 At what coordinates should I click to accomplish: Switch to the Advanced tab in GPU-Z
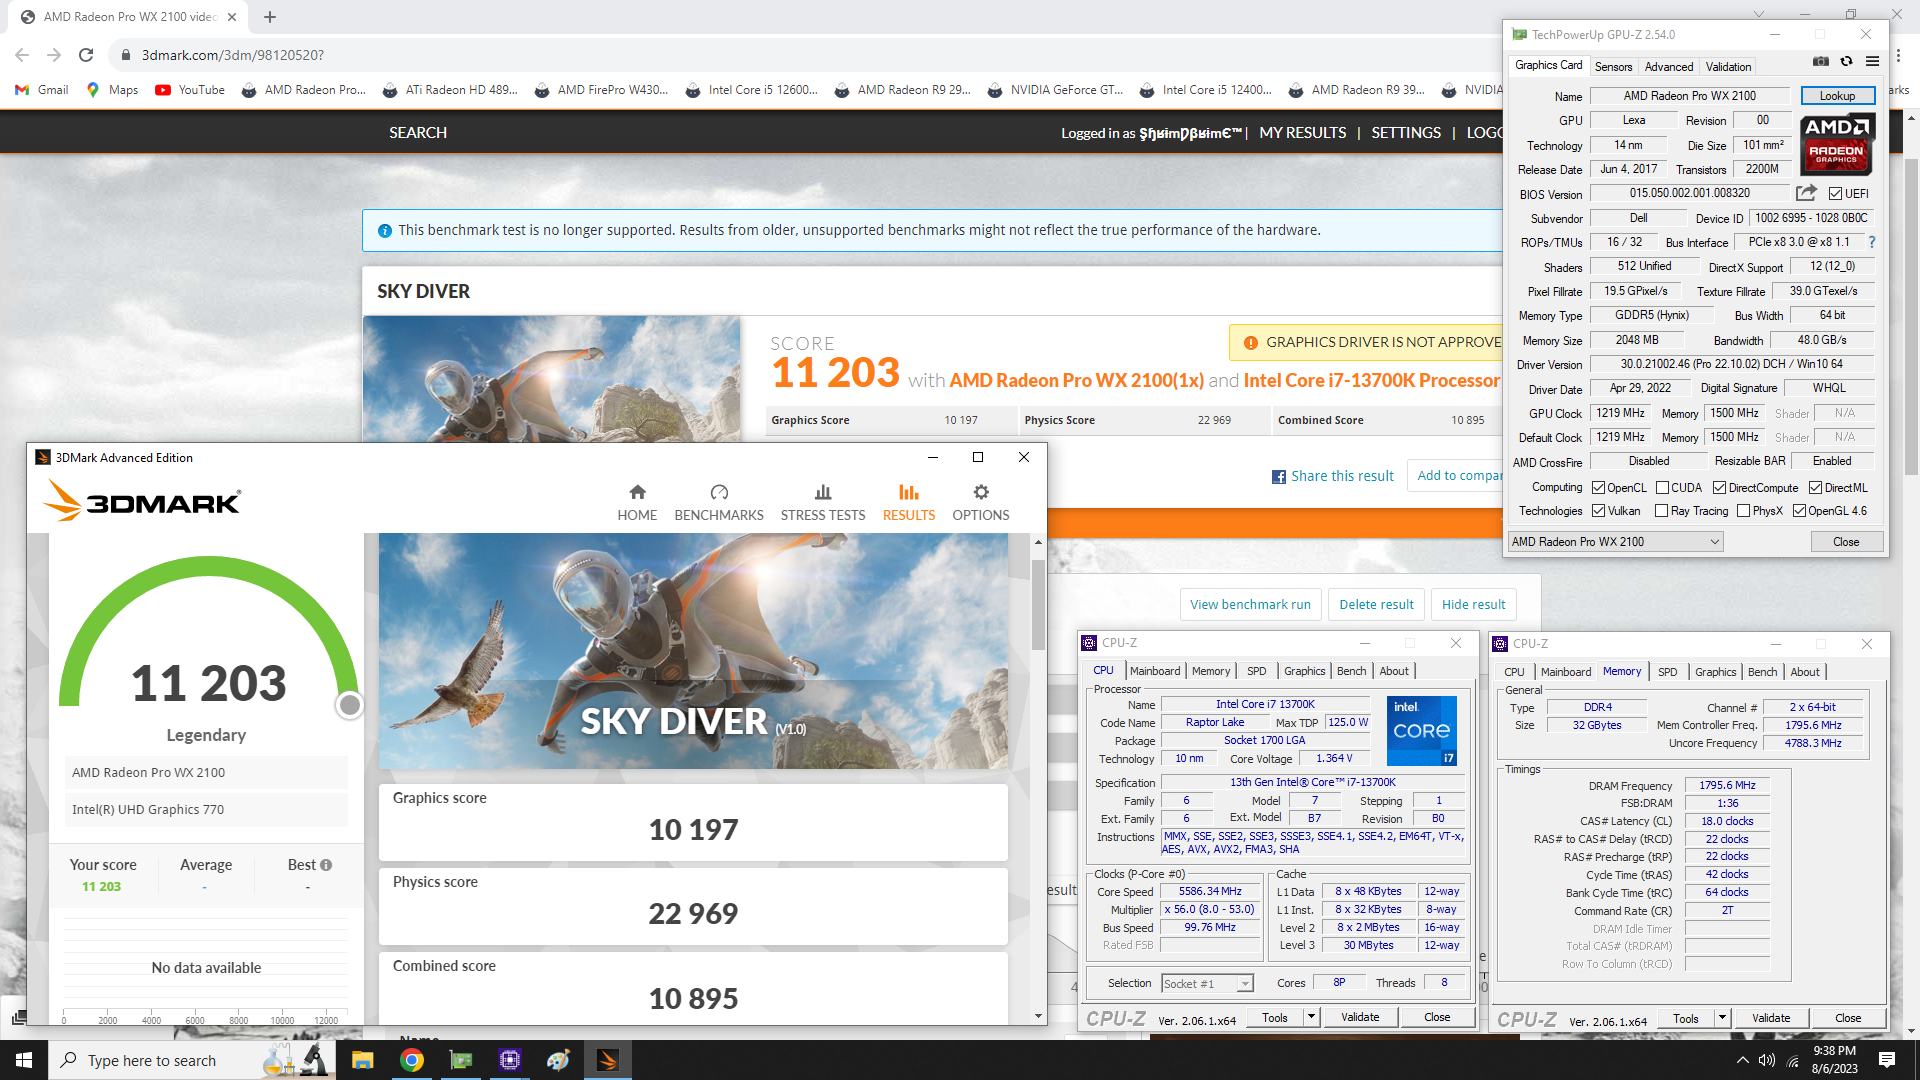click(1669, 67)
